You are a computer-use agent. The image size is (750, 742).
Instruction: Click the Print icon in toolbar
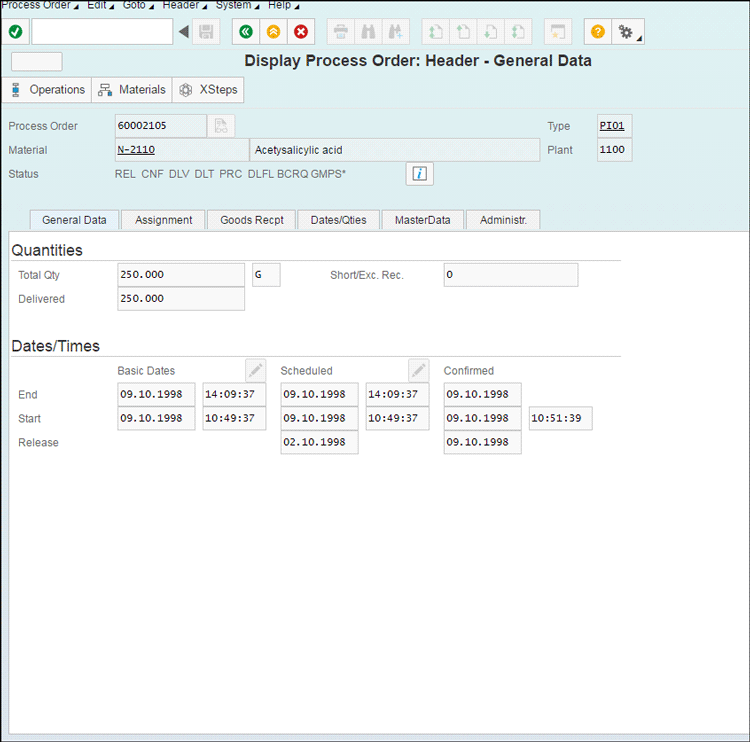pyautogui.click(x=341, y=32)
